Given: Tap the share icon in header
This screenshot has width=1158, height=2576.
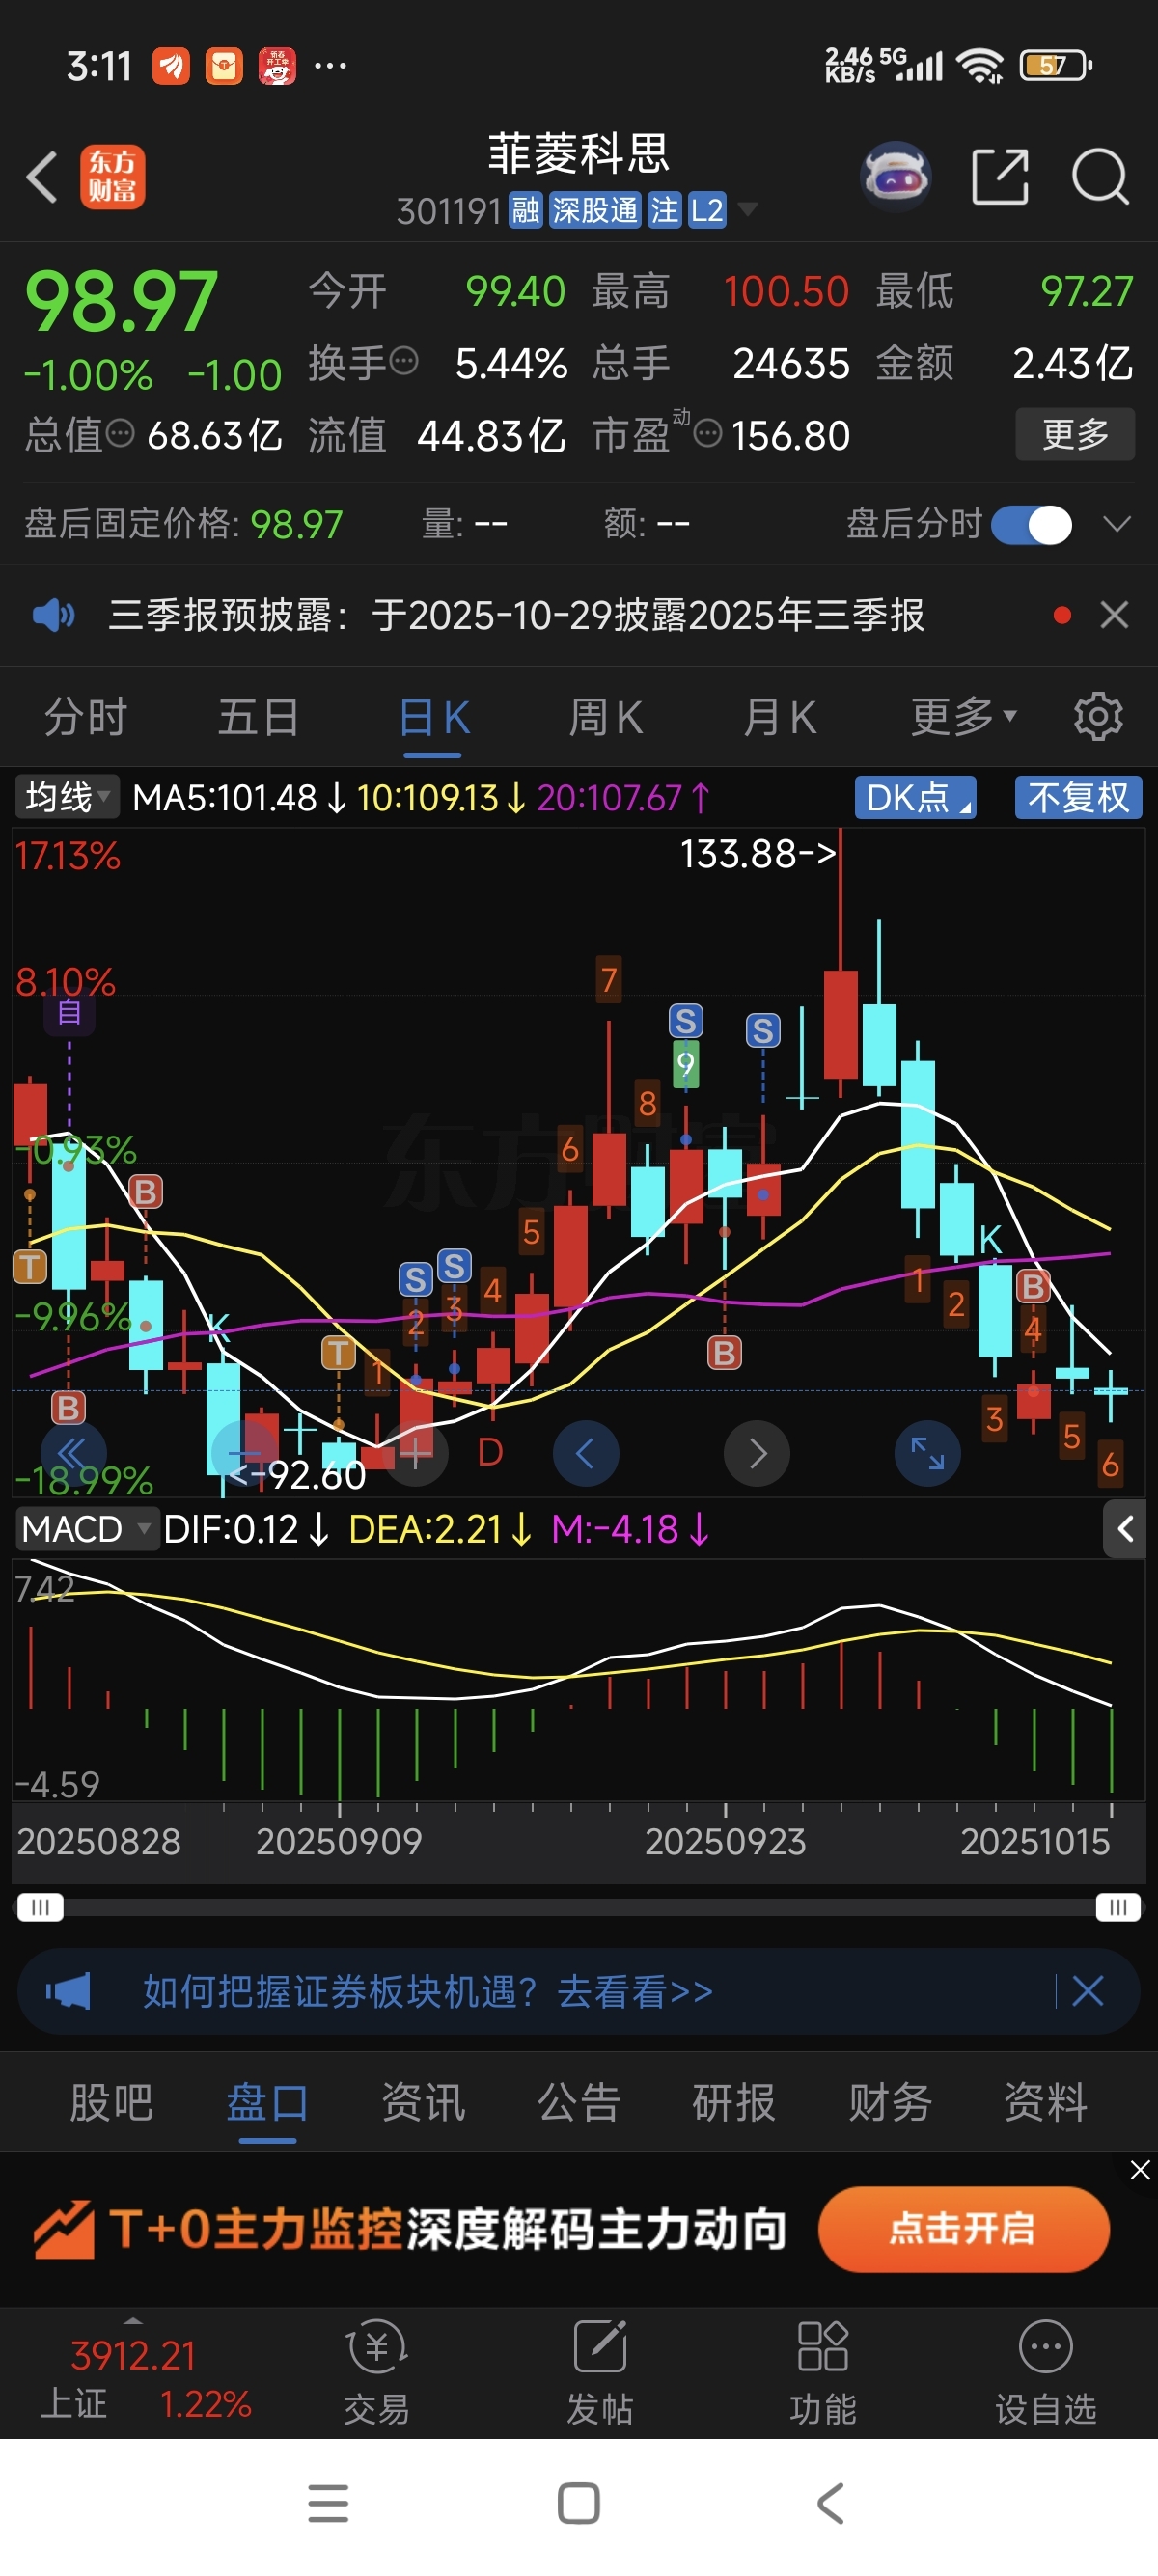Looking at the screenshot, I should point(1000,177).
